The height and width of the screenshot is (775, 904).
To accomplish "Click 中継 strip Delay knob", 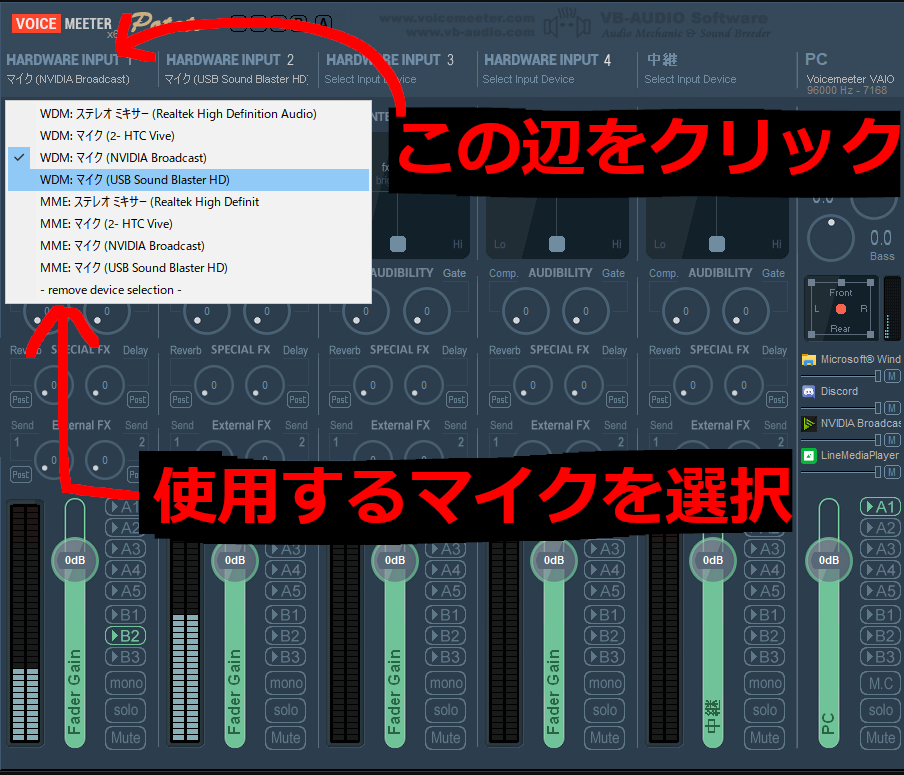I will pyautogui.click(x=744, y=385).
